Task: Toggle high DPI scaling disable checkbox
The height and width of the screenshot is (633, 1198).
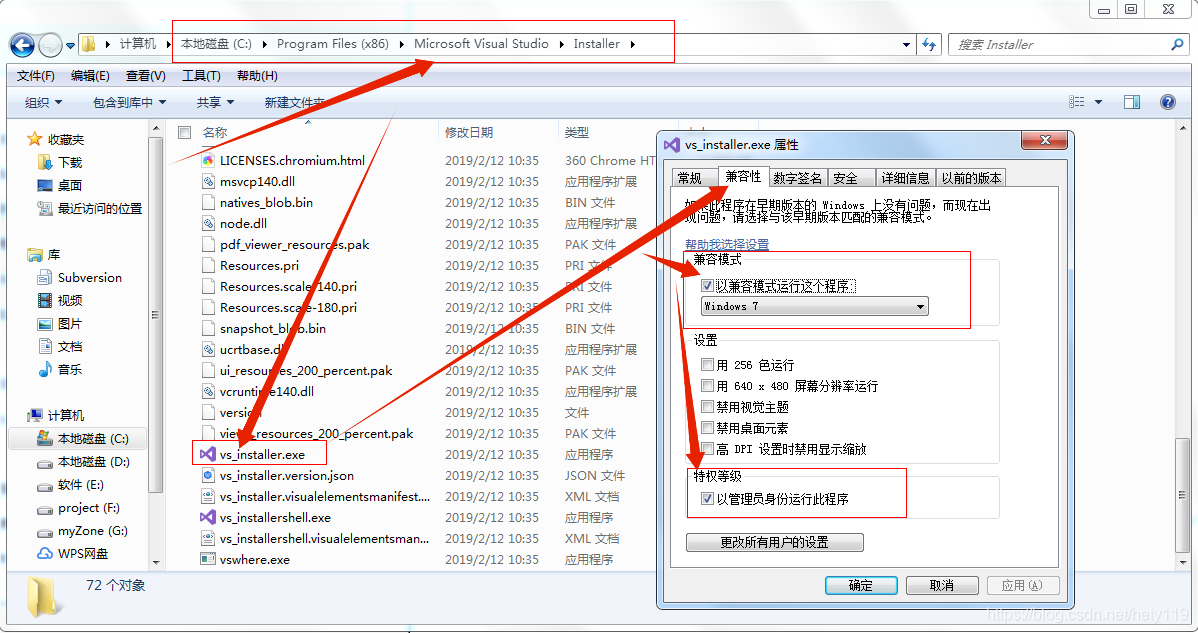Action: (707, 449)
